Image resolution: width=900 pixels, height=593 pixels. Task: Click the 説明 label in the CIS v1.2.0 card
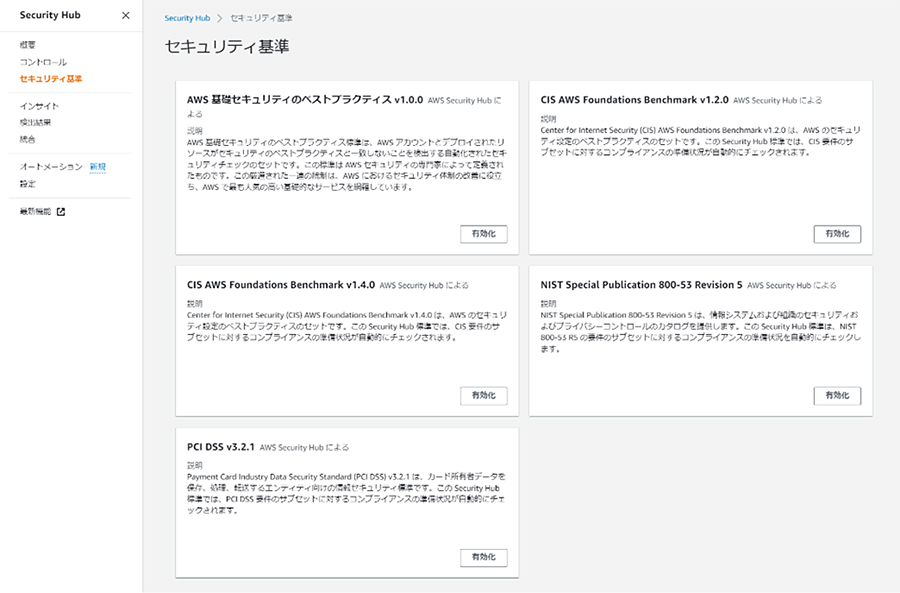pos(548,119)
